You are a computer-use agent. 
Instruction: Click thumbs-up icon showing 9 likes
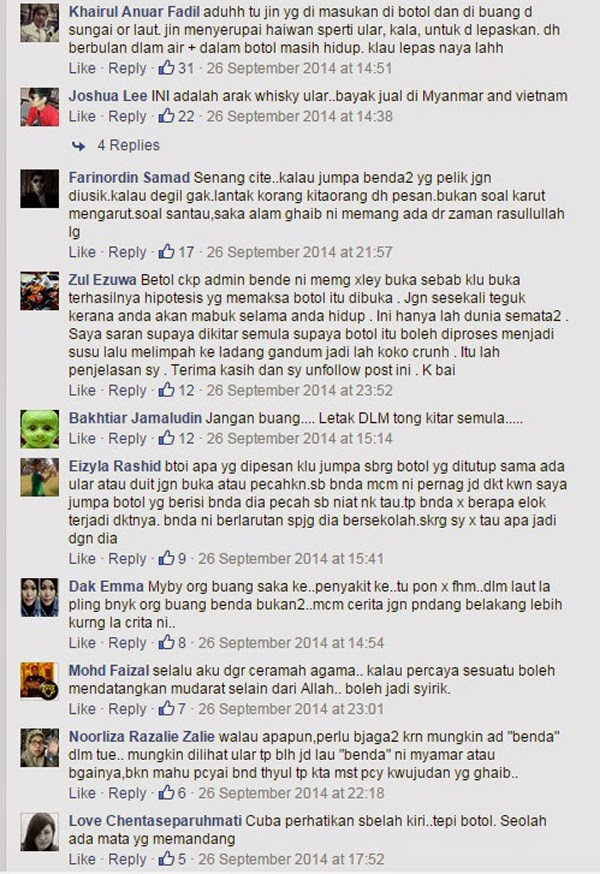click(x=166, y=559)
